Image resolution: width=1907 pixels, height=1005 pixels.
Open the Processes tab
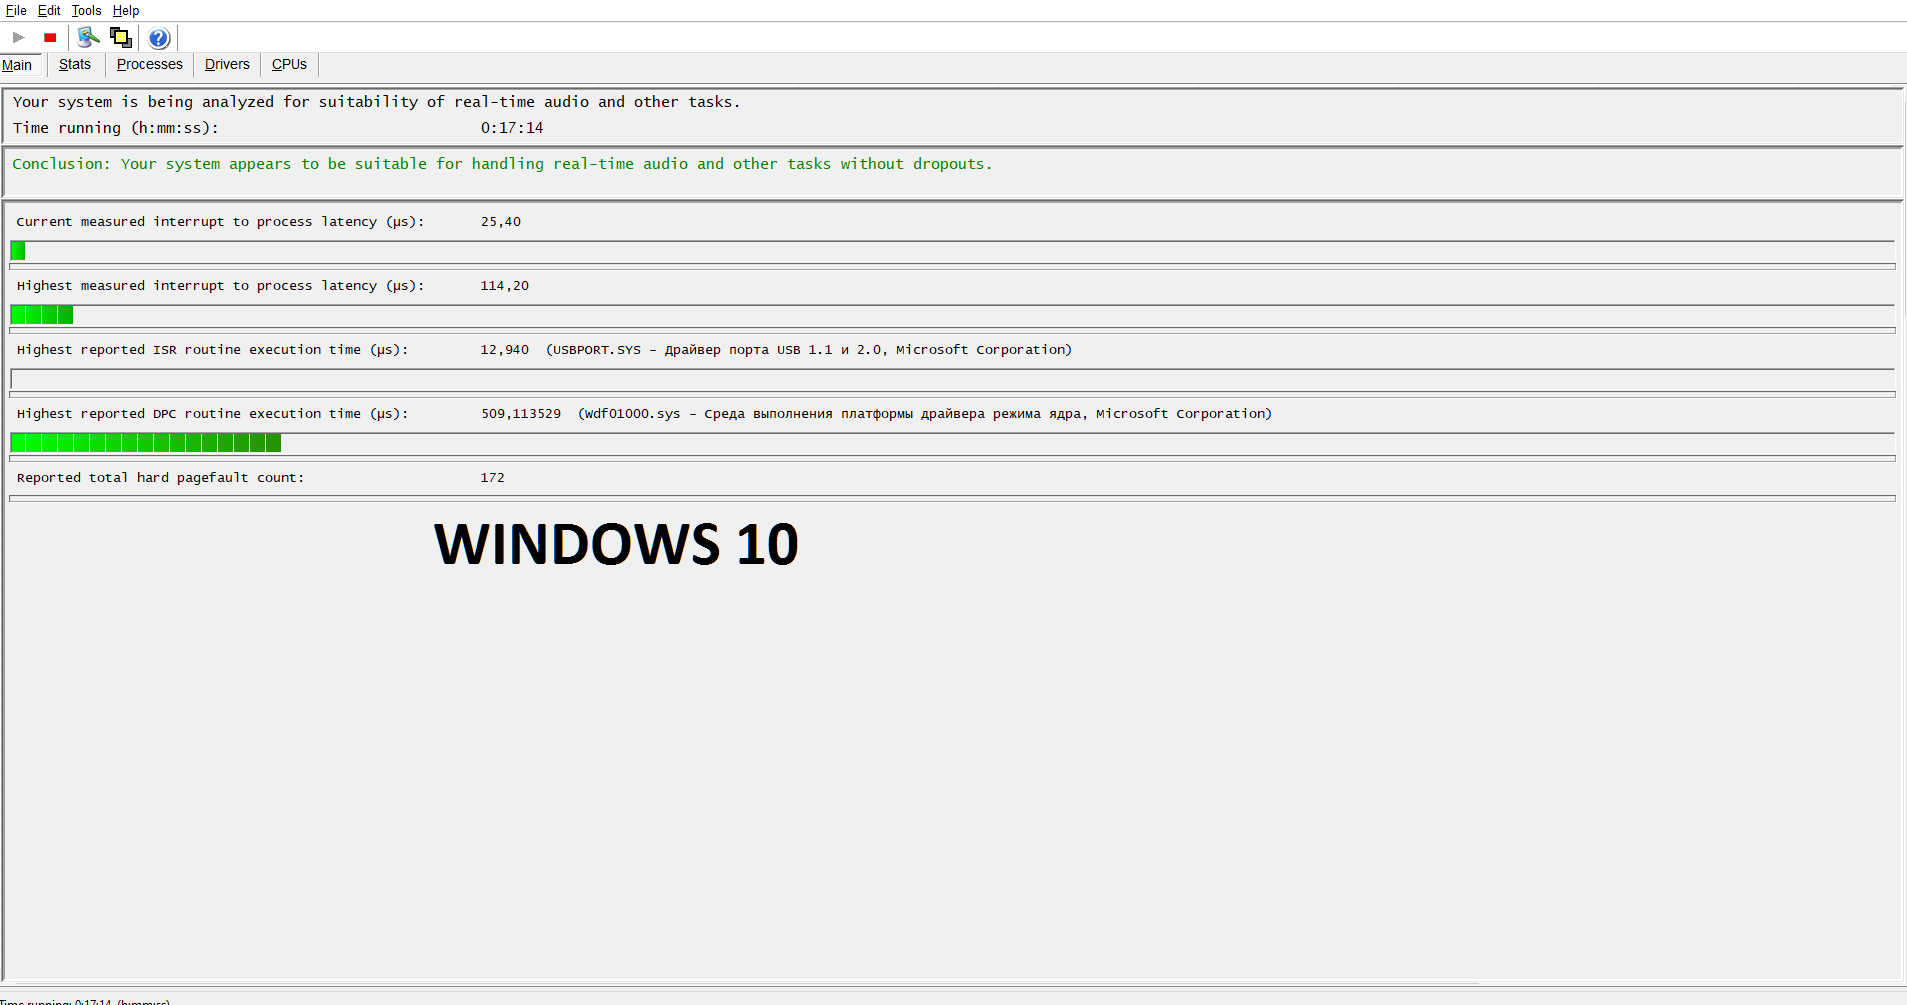[x=150, y=65]
